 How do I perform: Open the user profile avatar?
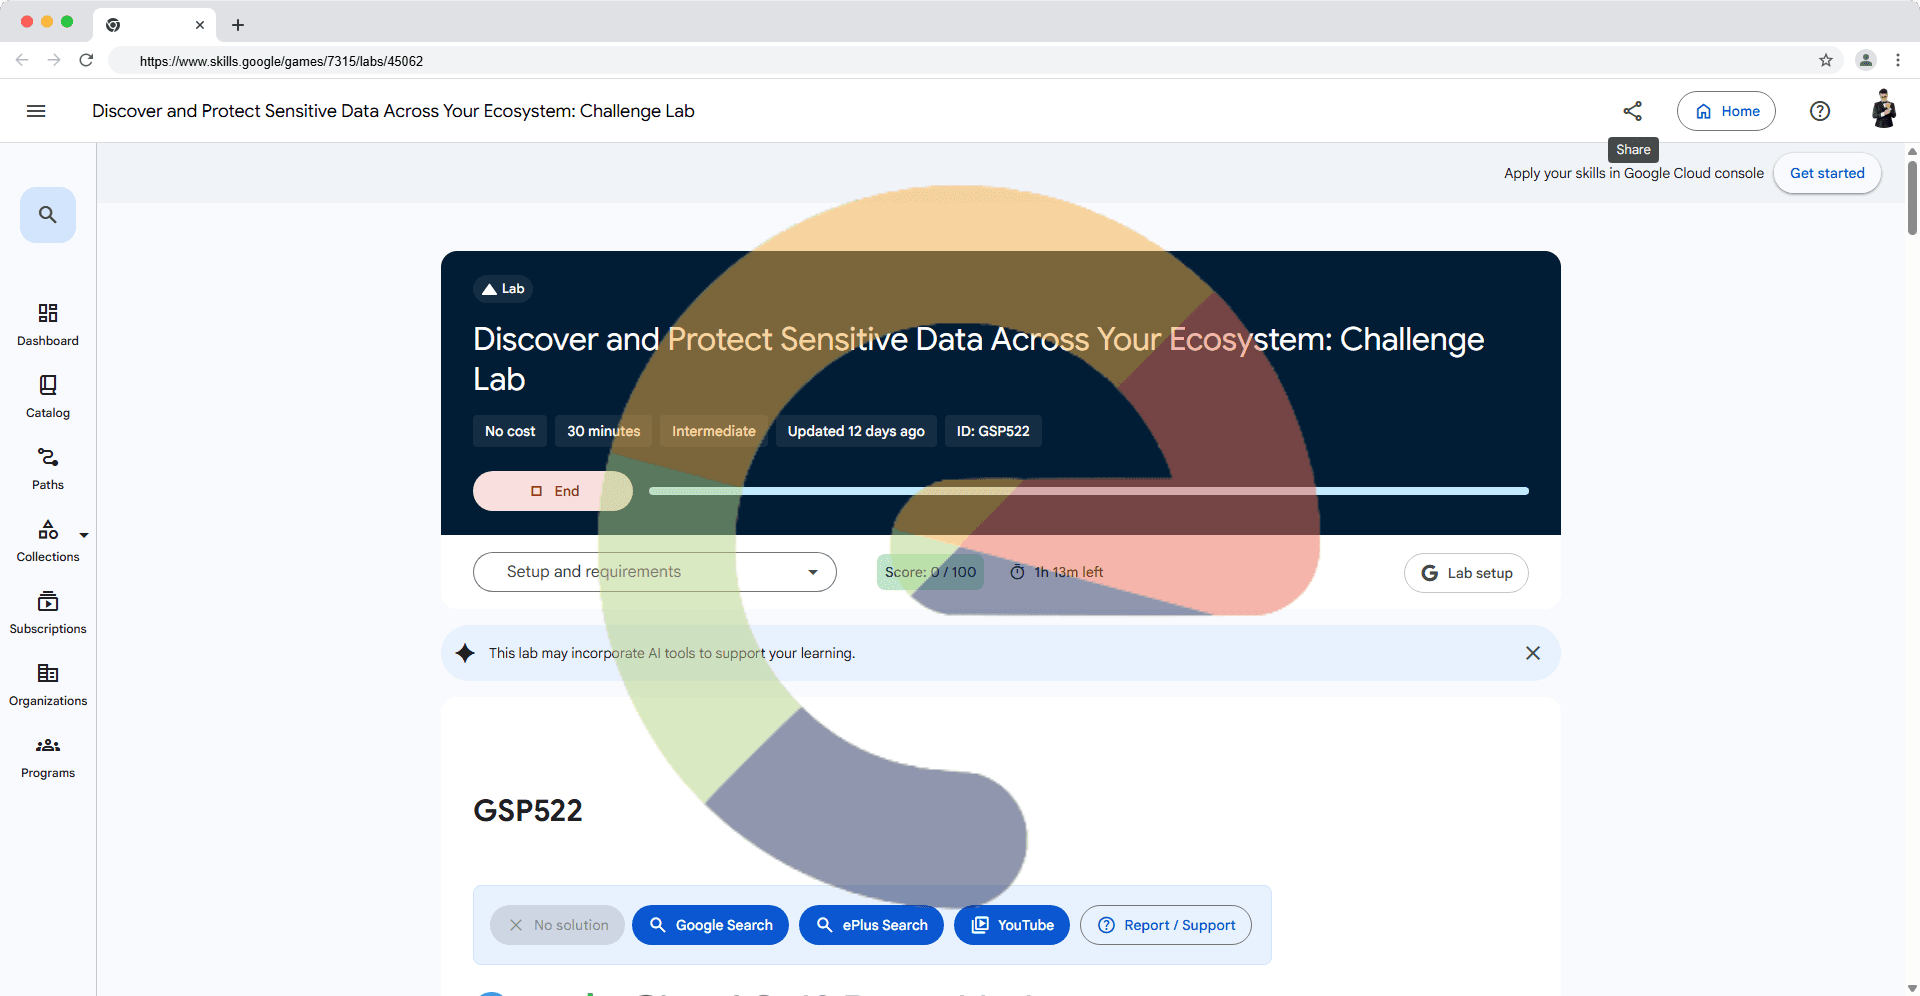pyautogui.click(x=1884, y=110)
